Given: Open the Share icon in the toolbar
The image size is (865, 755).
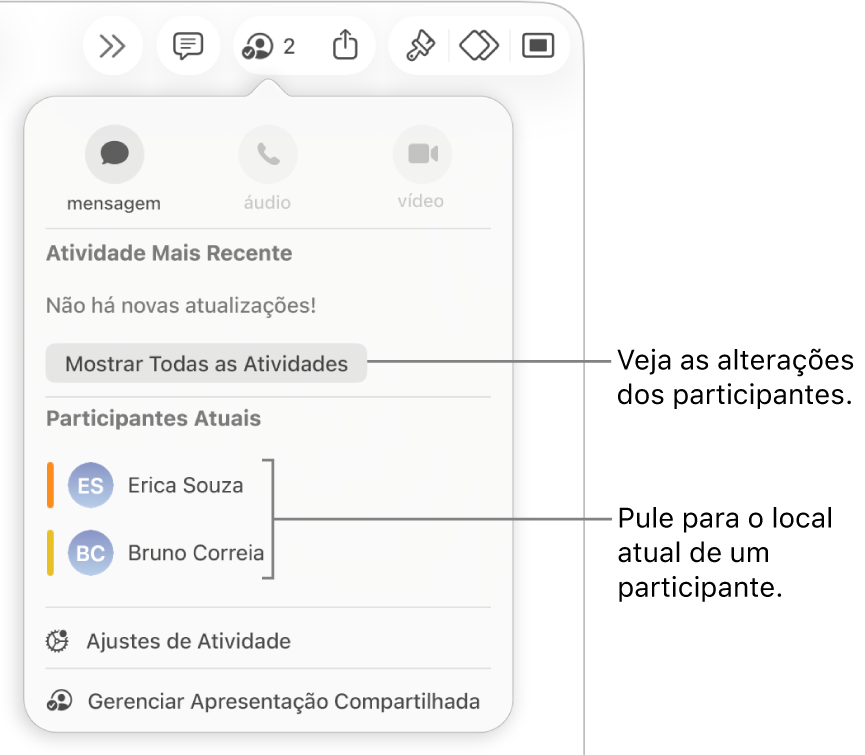Looking at the screenshot, I should point(345,46).
